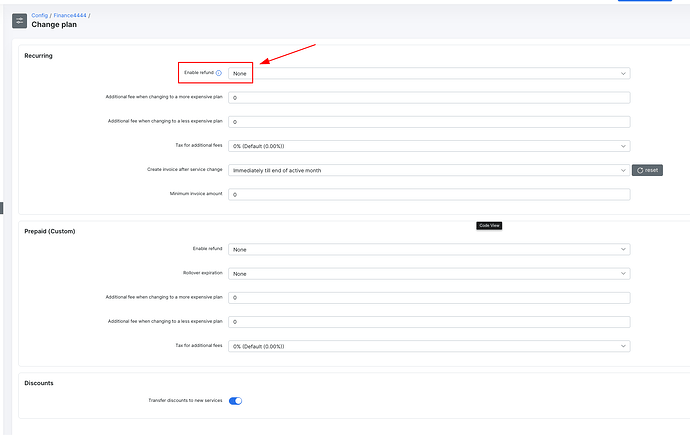The image size is (690, 435).
Task: Expand Prepaid Tax for additional fees dropdown
Action: (429, 346)
